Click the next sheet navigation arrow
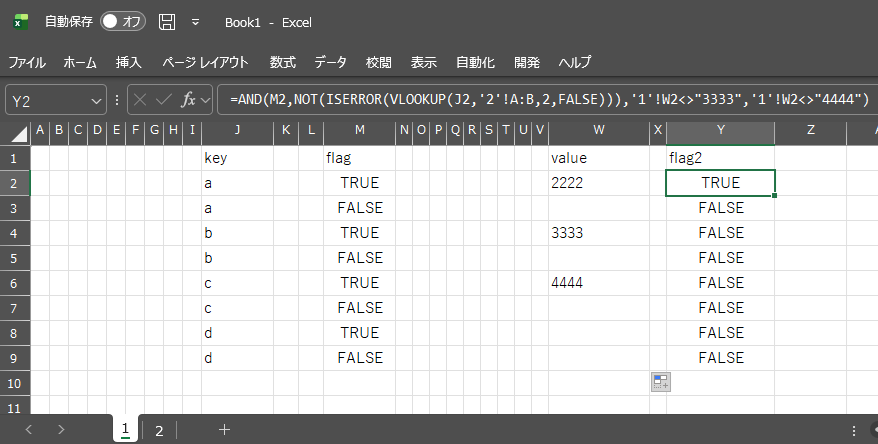 pyautogui.click(x=61, y=430)
